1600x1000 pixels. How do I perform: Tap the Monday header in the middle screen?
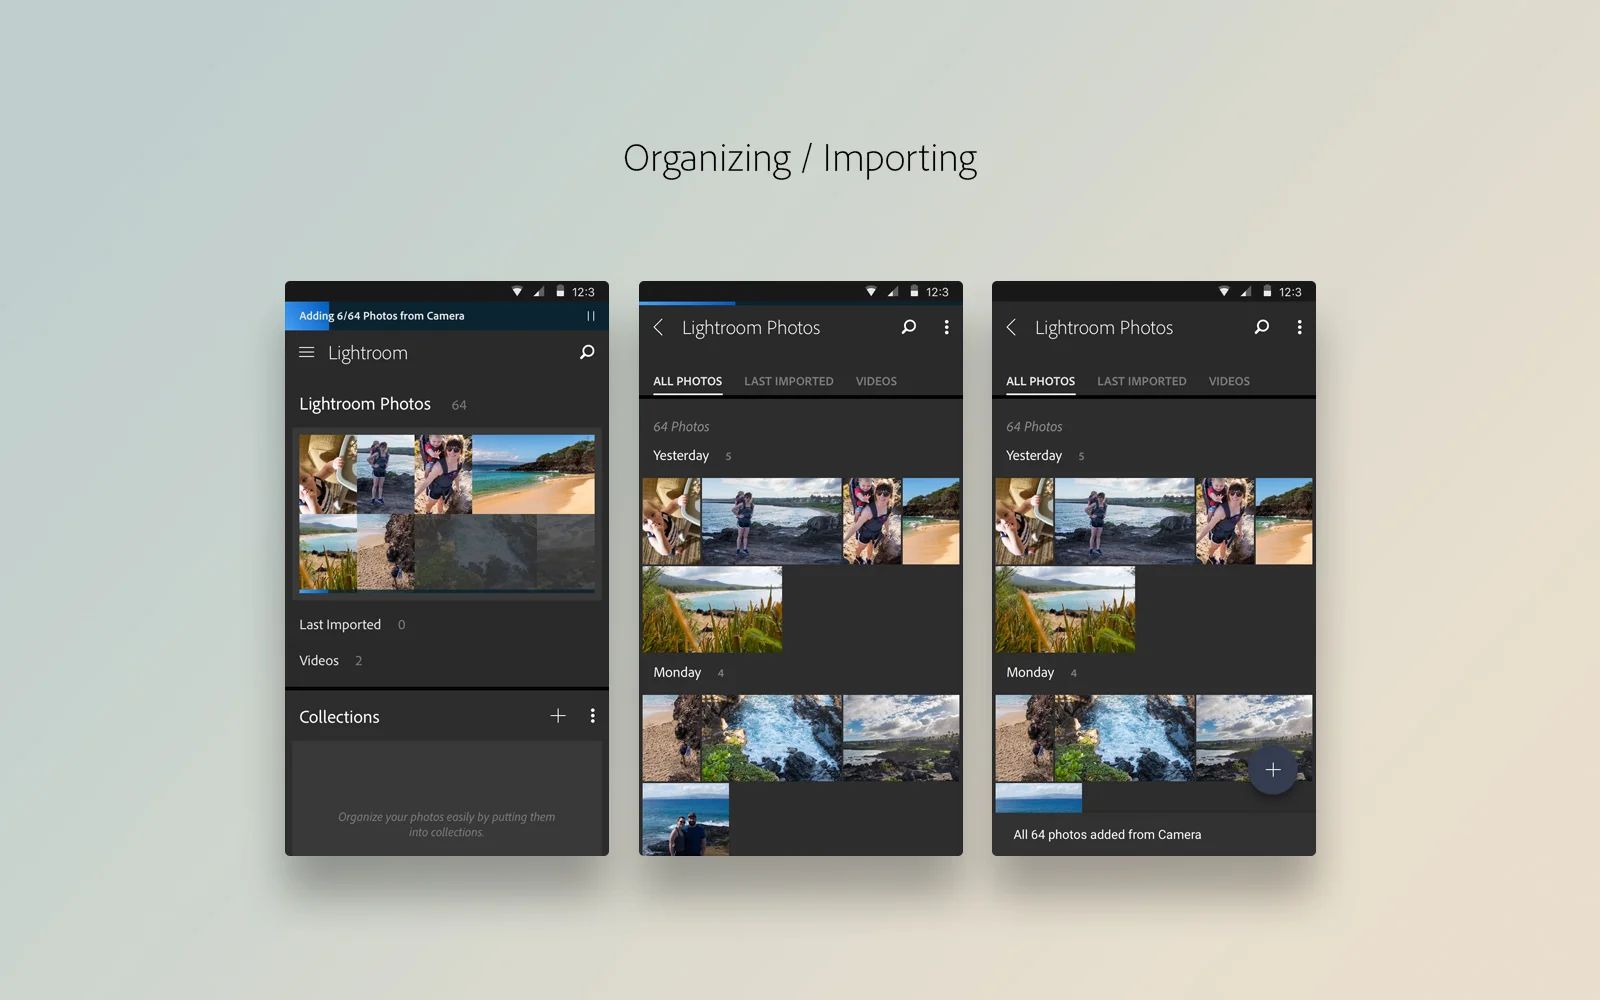[x=688, y=673]
